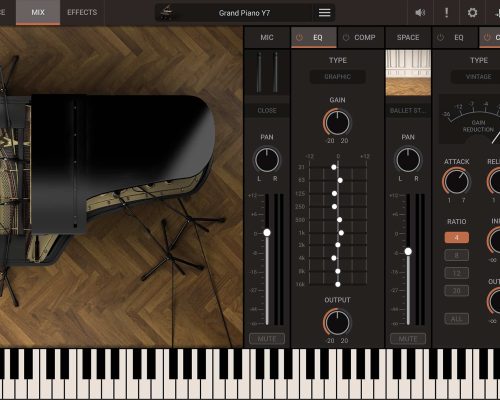
Task: Click the SPACE channel volume fader handle
Action: 408,251
